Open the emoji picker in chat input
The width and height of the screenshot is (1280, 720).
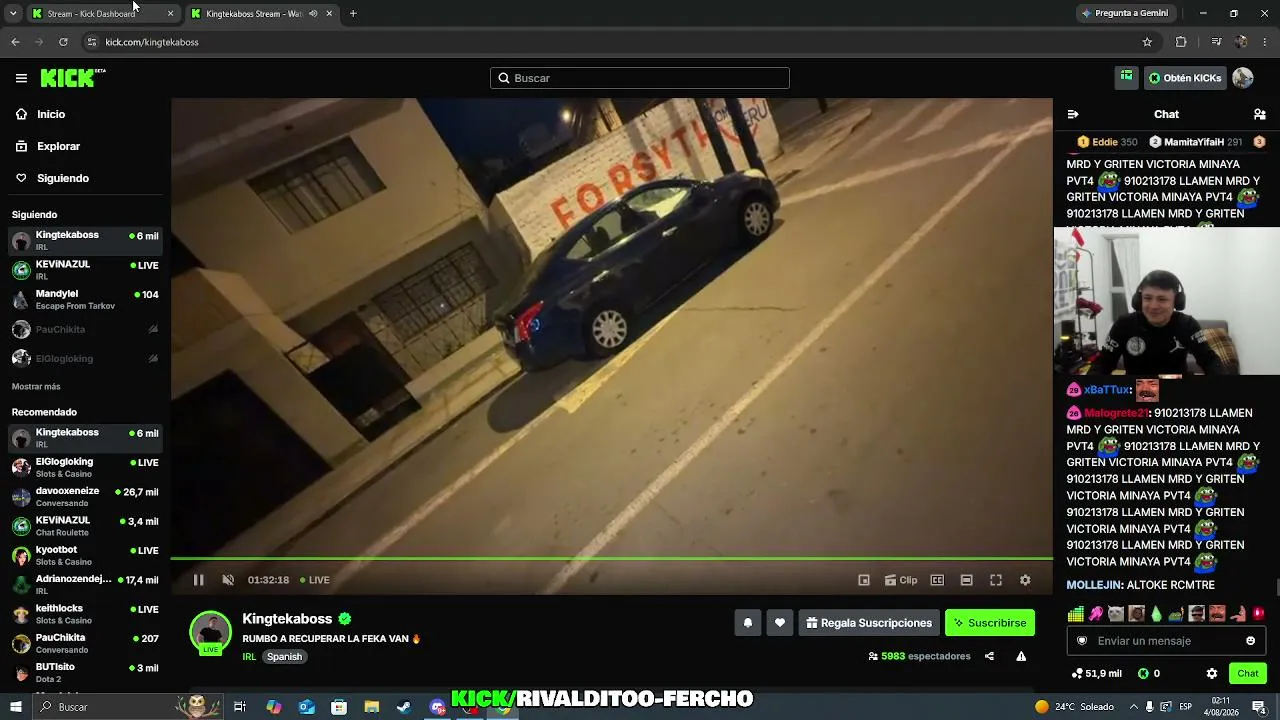pos(1250,641)
